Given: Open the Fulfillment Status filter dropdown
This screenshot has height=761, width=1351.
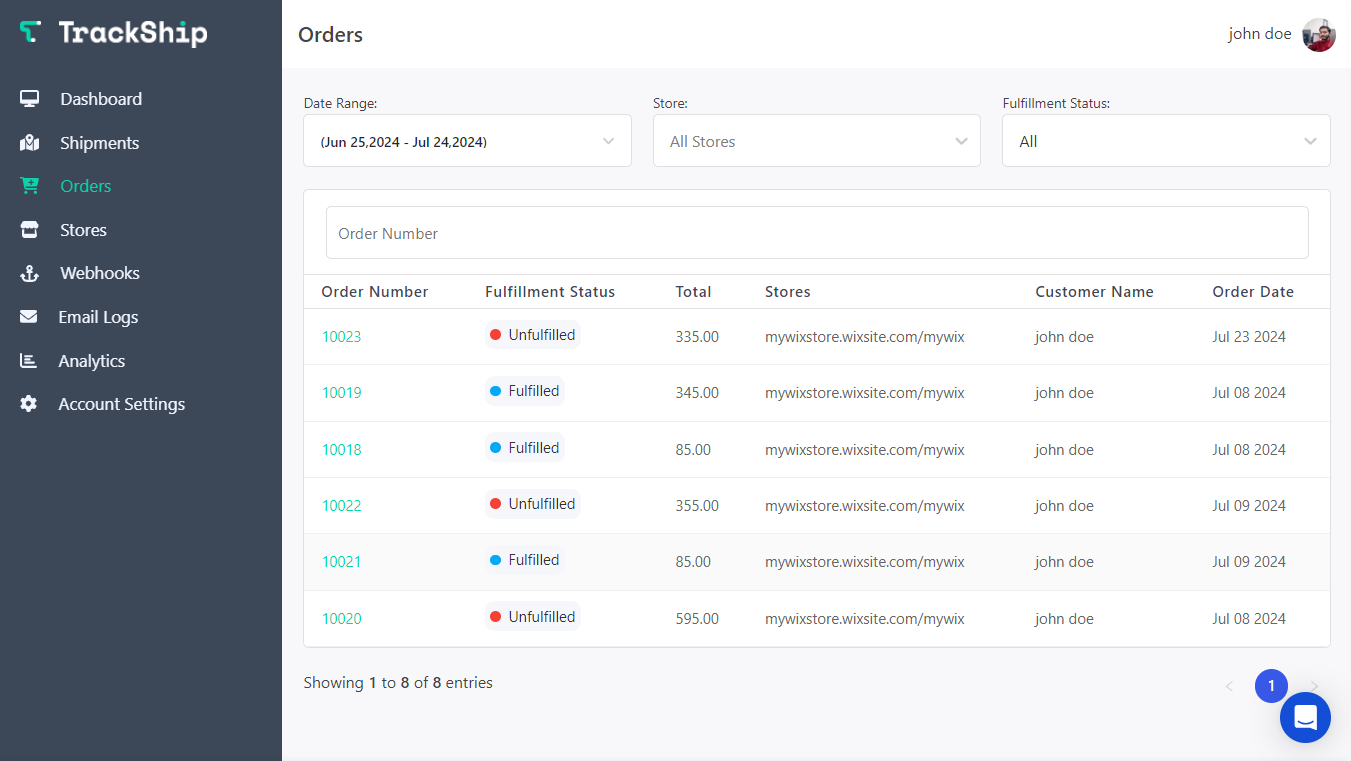Looking at the screenshot, I should coord(1165,140).
